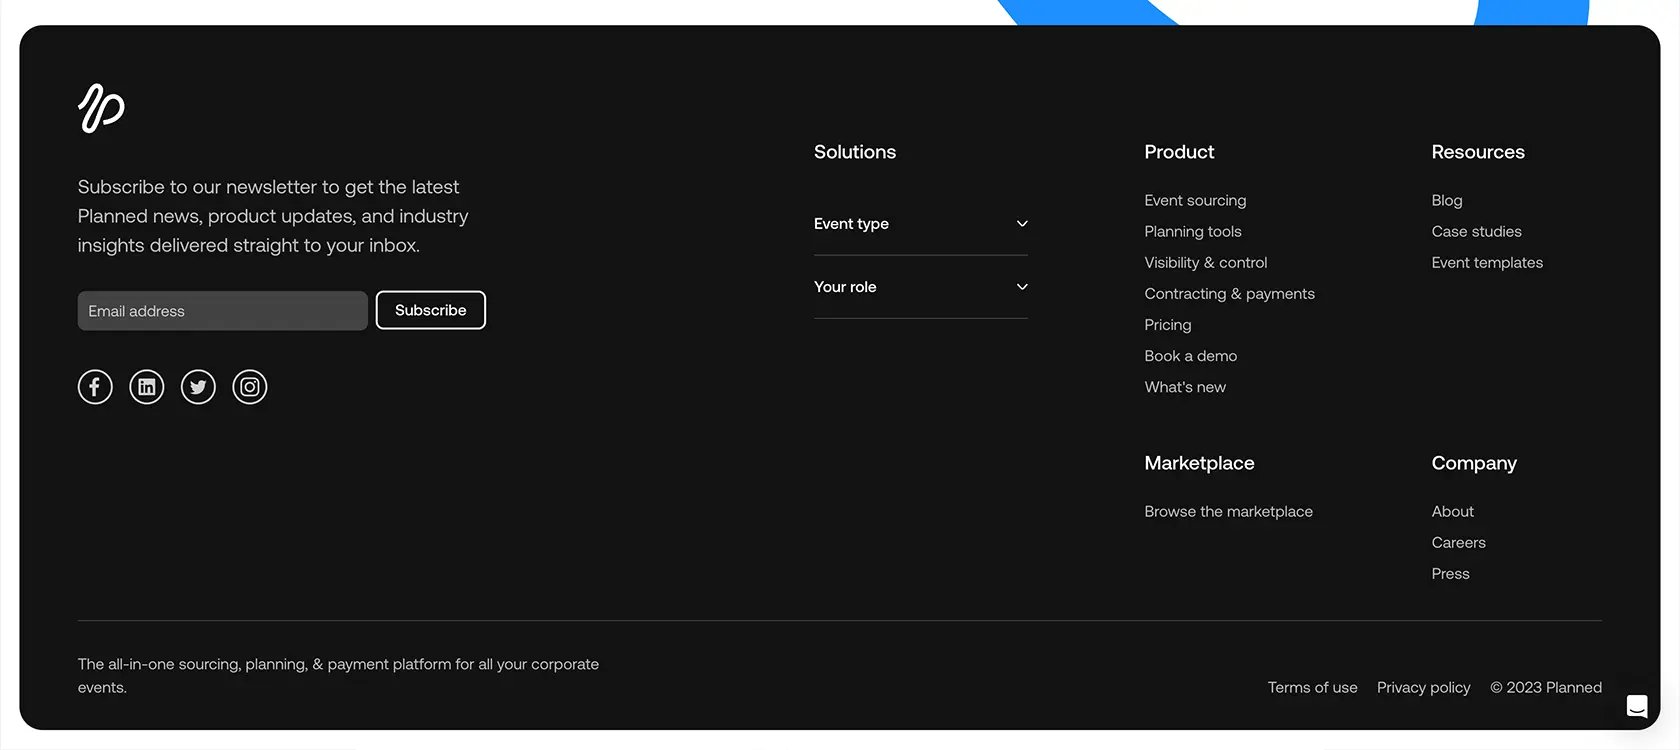View the Privacy policy
Screen dimensions: 1680x750
click(x=1423, y=687)
